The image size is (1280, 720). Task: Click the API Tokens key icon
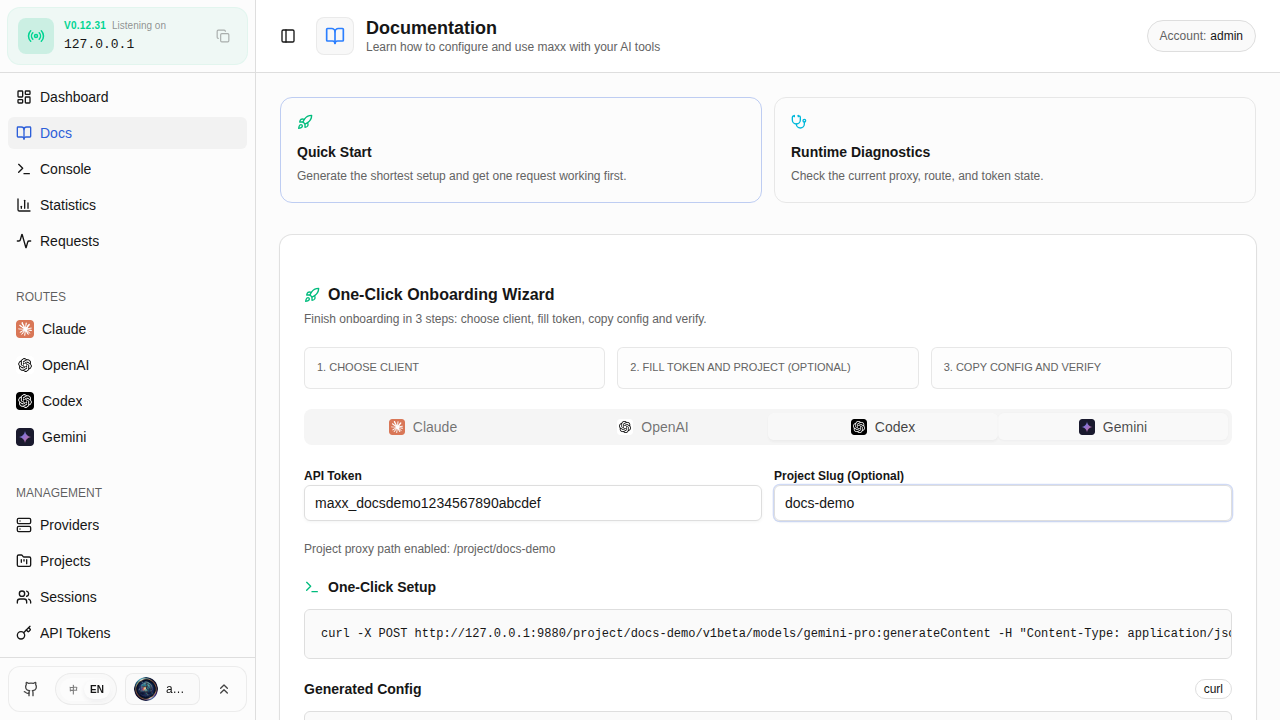(x=24, y=633)
